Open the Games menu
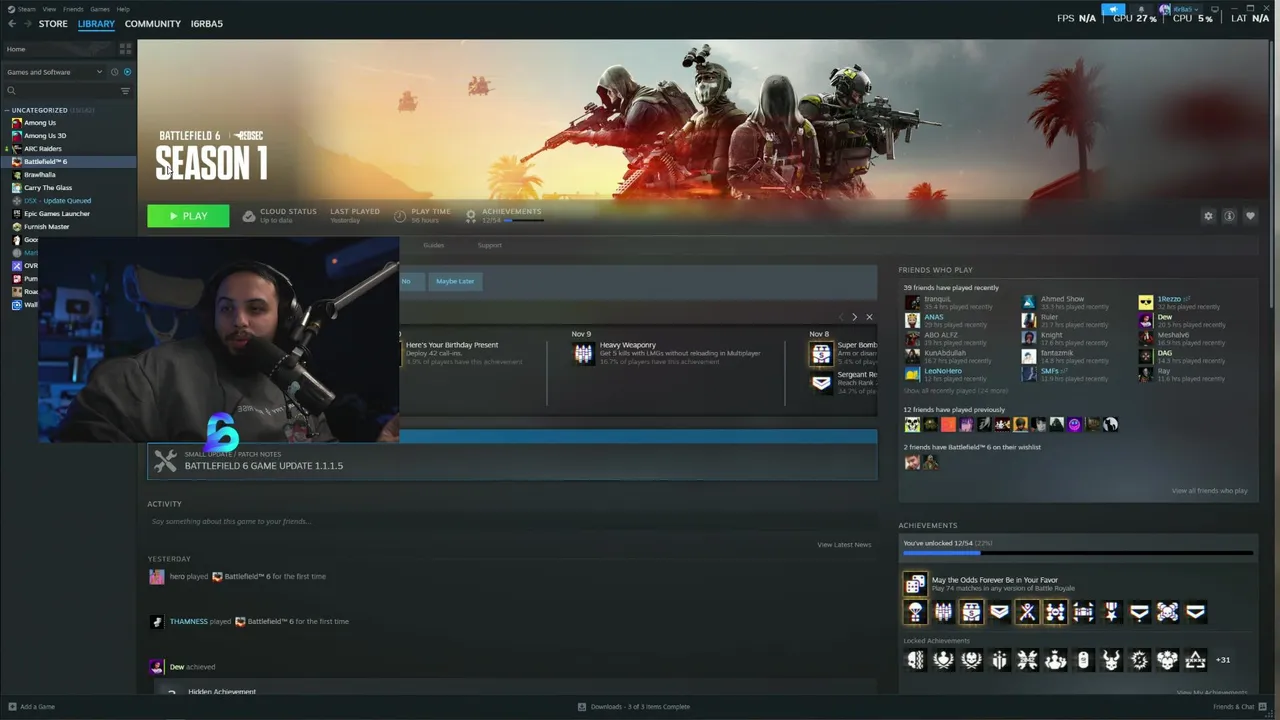Viewport: 1280px width, 720px height. [x=100, y=9]
